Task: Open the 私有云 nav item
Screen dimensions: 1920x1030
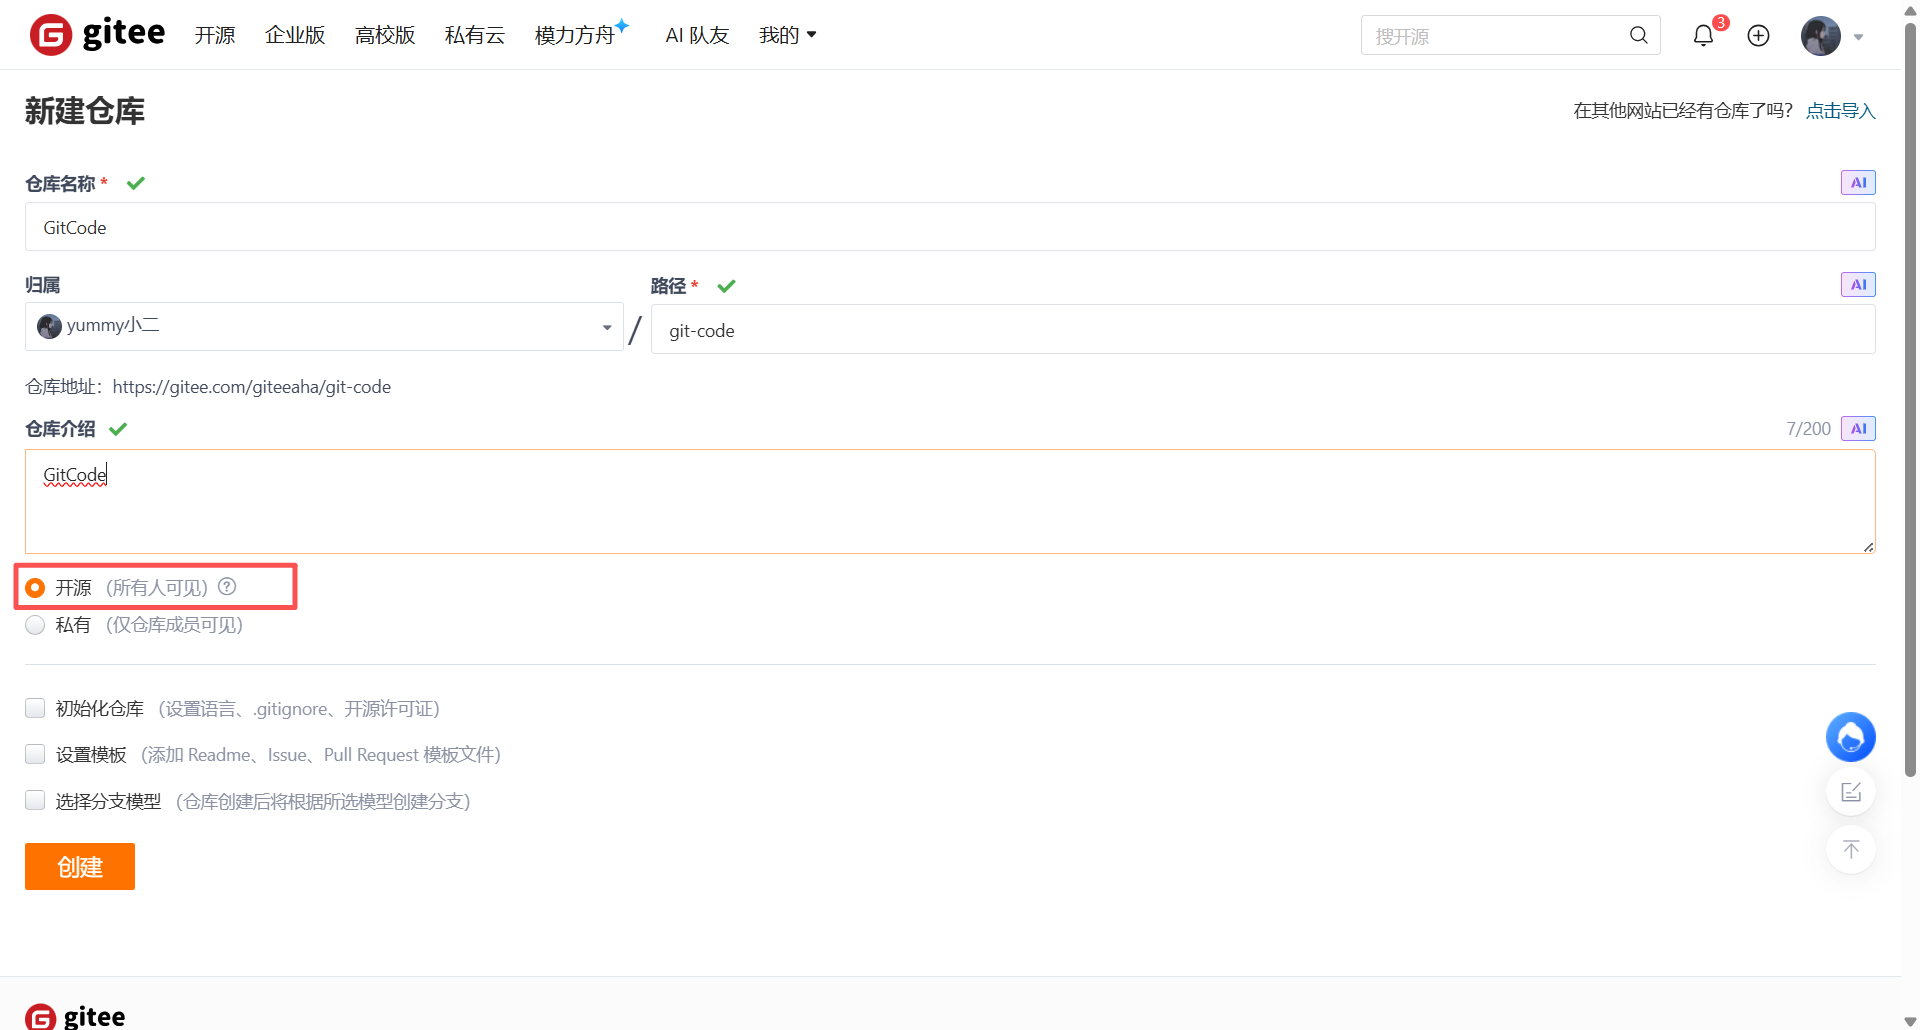Action: point(475,35)
